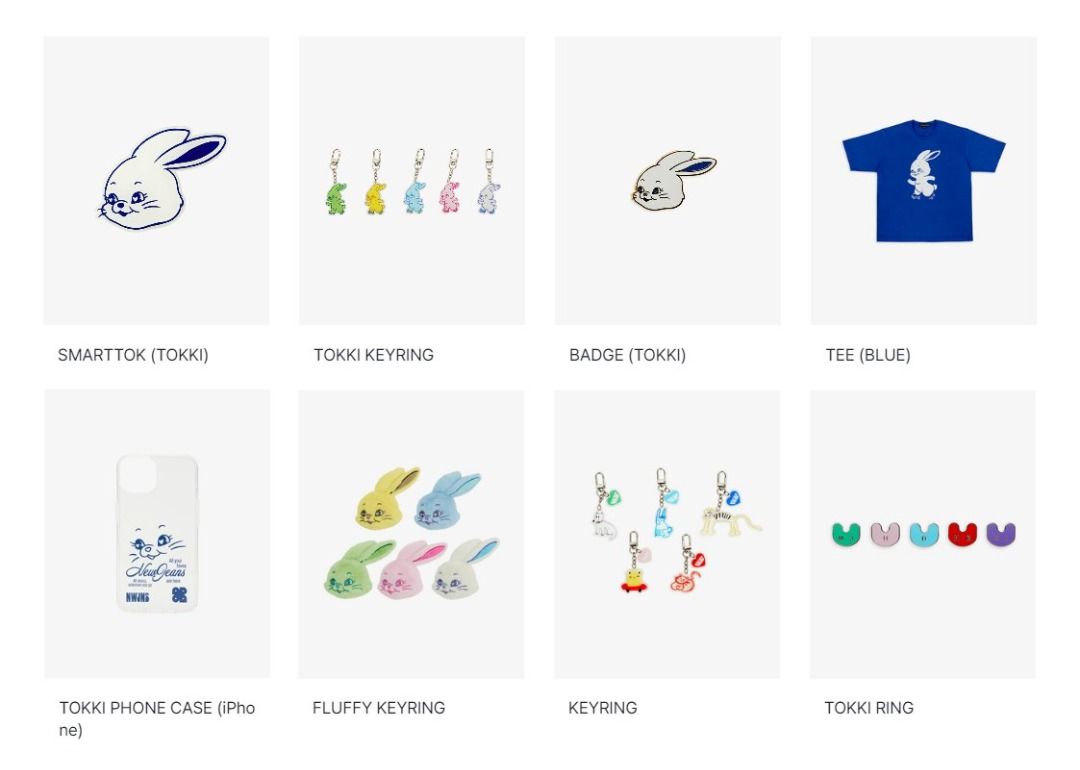1080x770 pixels.
Task: Open the TOKKI KEYRING product image
Action: (412, 180)
